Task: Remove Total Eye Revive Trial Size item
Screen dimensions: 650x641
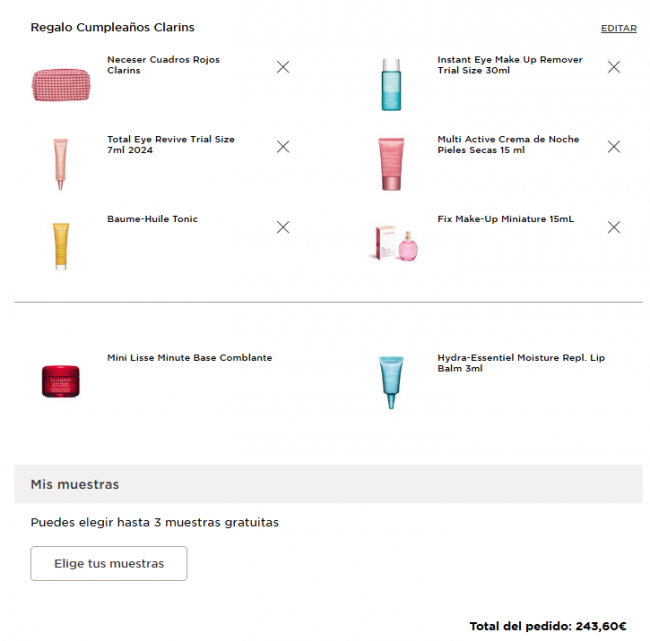Action: pos(283,147)
